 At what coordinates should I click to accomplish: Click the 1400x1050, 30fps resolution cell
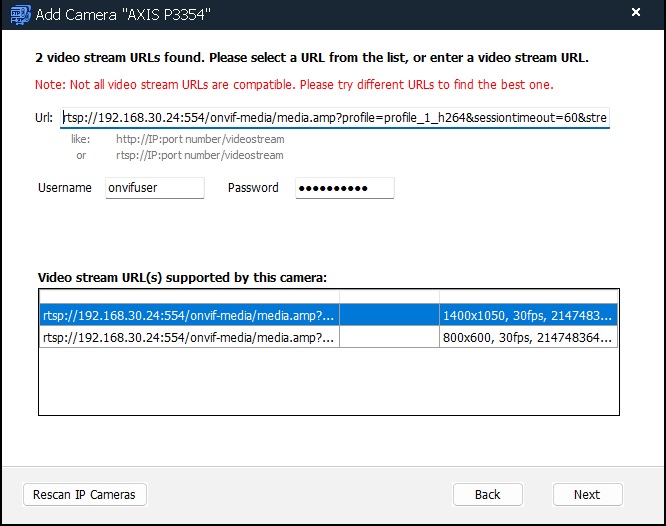coord(527,315)
